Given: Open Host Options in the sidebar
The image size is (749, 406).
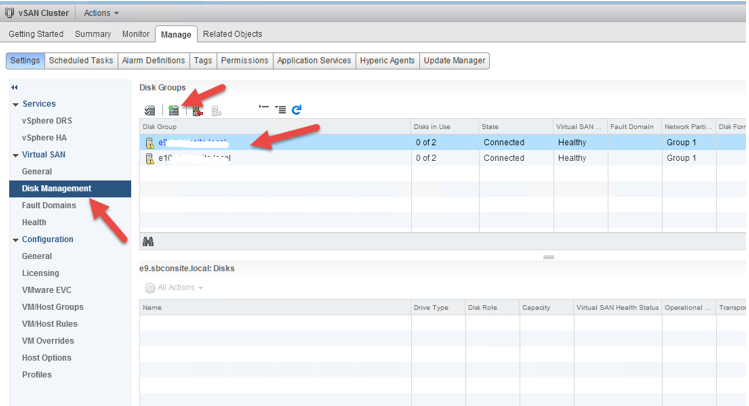Looking at the screenshot, I should [46, 358].
